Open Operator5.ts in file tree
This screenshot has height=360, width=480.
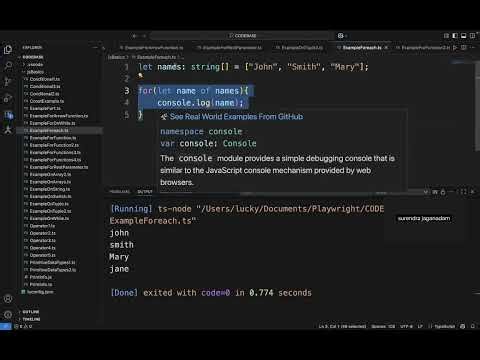42,255
